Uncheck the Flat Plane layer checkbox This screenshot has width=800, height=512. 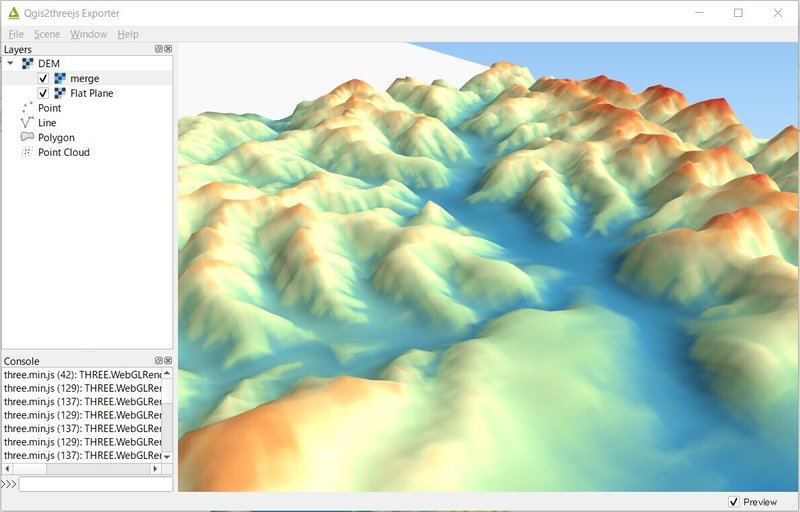coord(43,93)
